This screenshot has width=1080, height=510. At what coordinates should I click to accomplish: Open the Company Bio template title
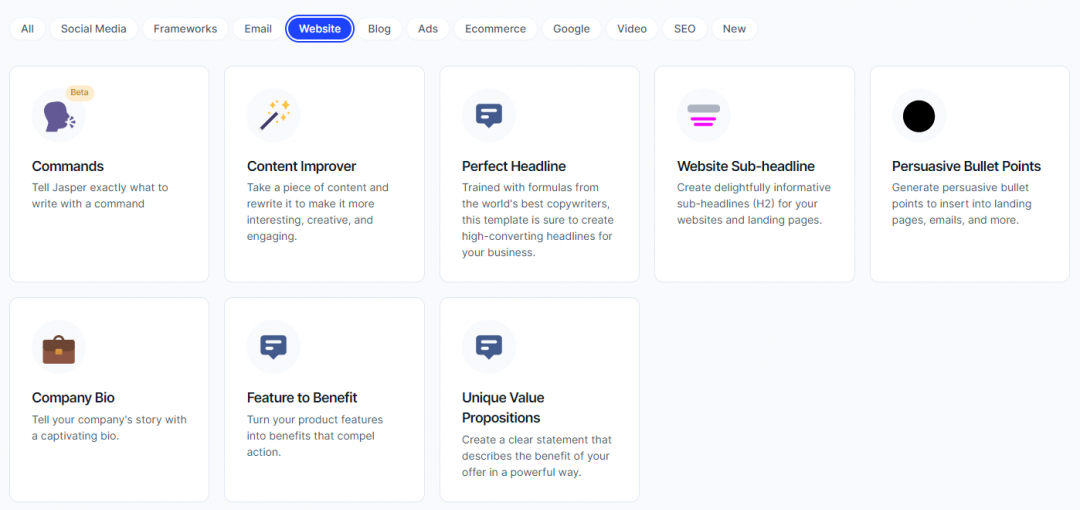click(x=73, y=397)
